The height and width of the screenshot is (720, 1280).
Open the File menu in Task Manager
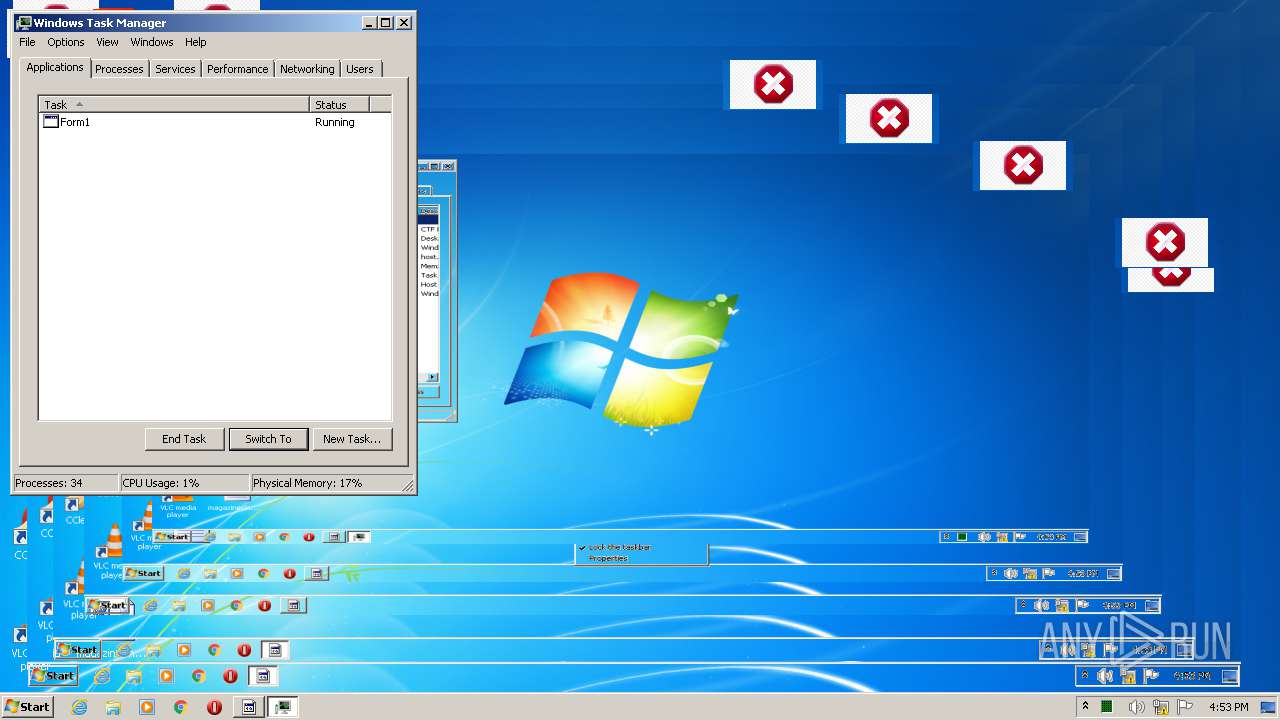tap(27, 42)
